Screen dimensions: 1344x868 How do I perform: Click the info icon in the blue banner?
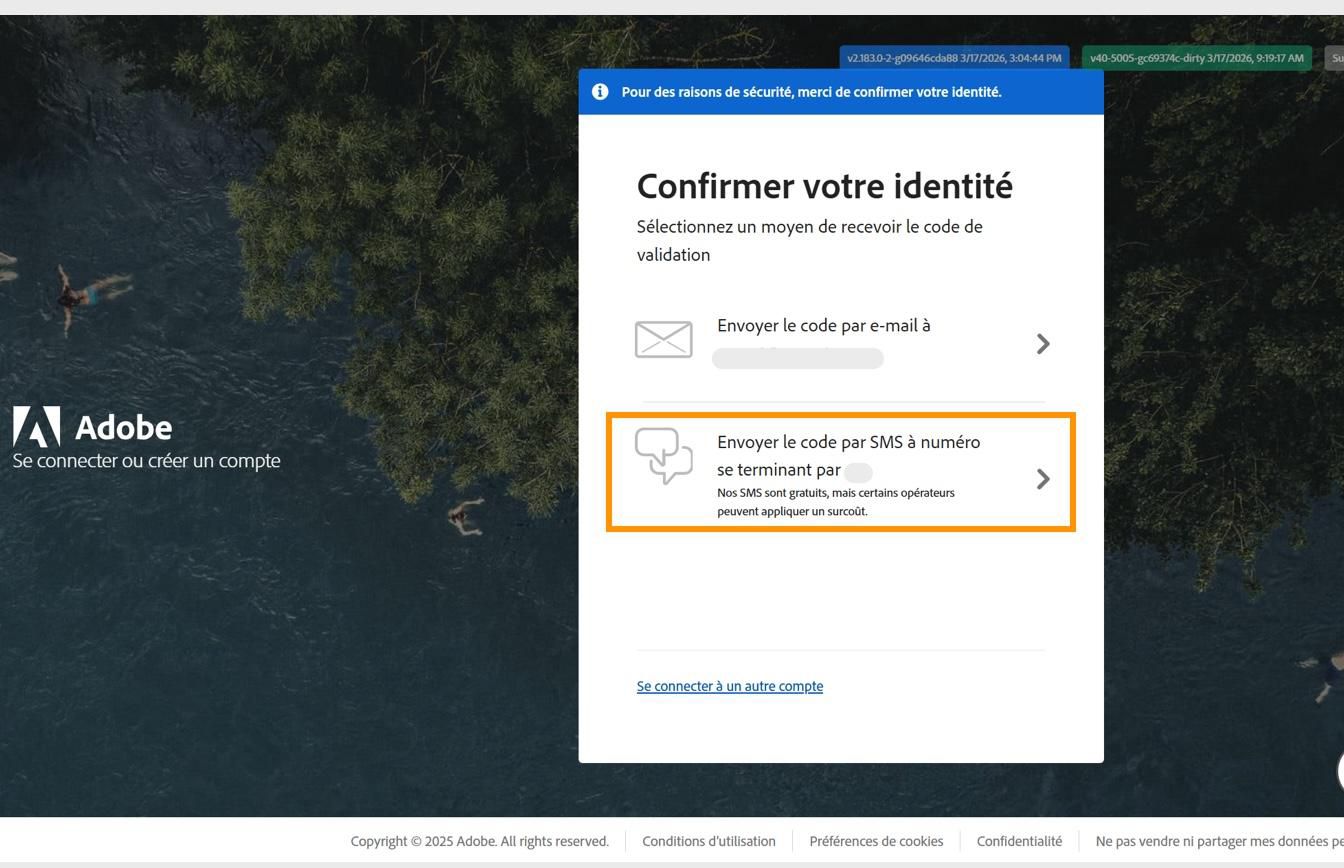point(599,91)
